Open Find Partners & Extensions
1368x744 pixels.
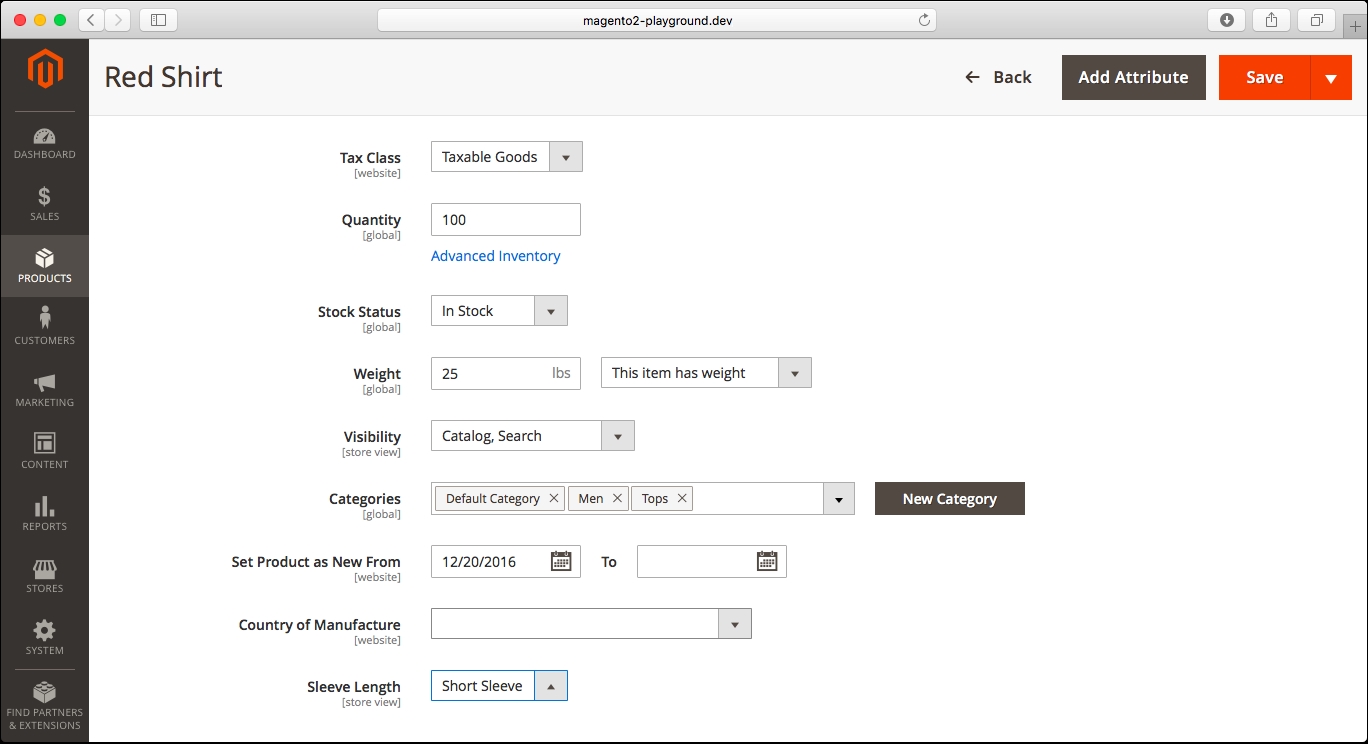(x=44, y=706)
